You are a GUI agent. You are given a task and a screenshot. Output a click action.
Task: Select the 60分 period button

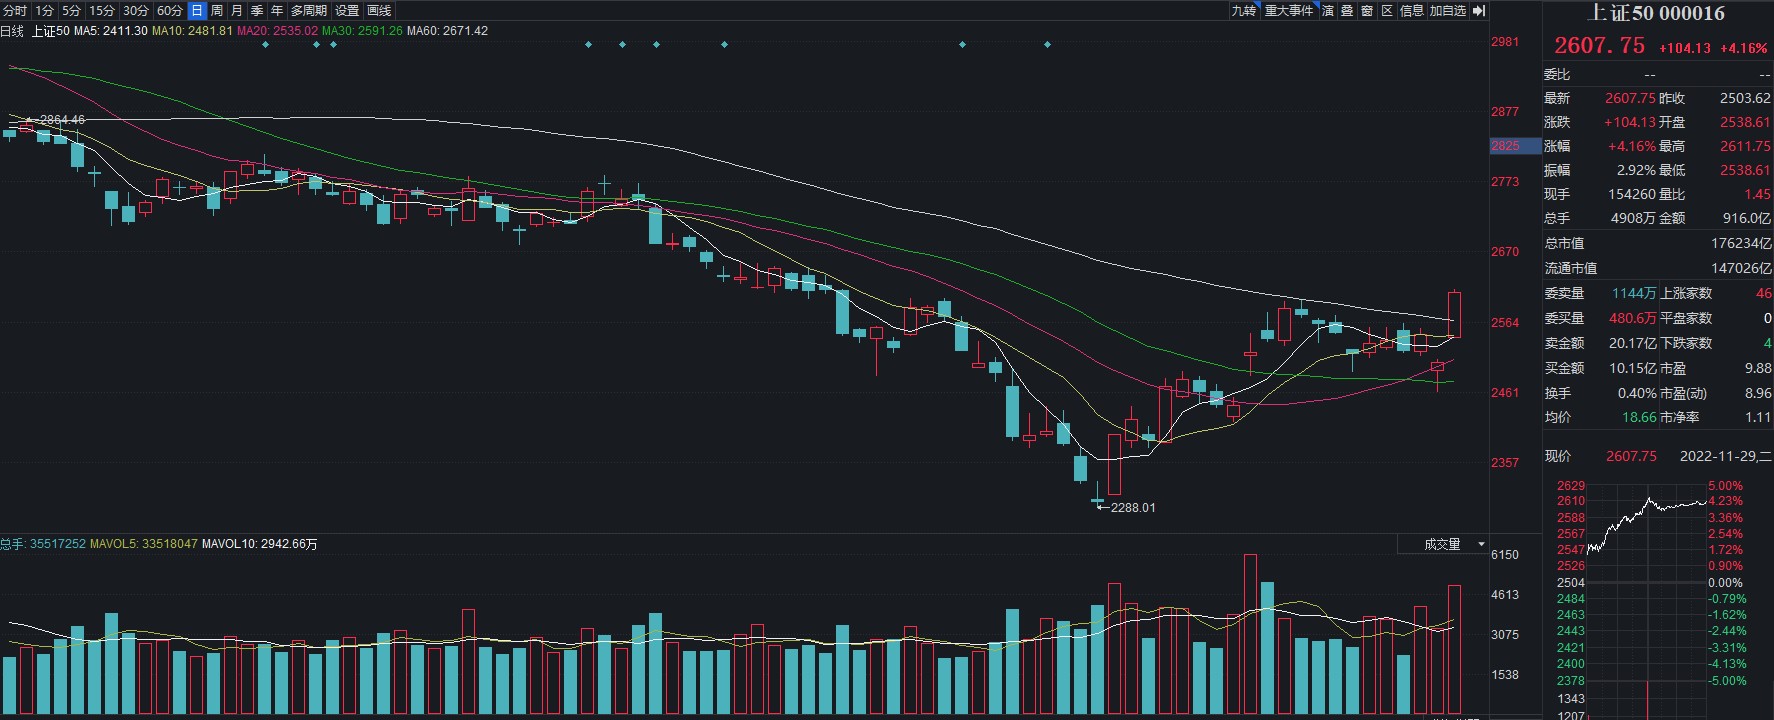coord(170,11)
